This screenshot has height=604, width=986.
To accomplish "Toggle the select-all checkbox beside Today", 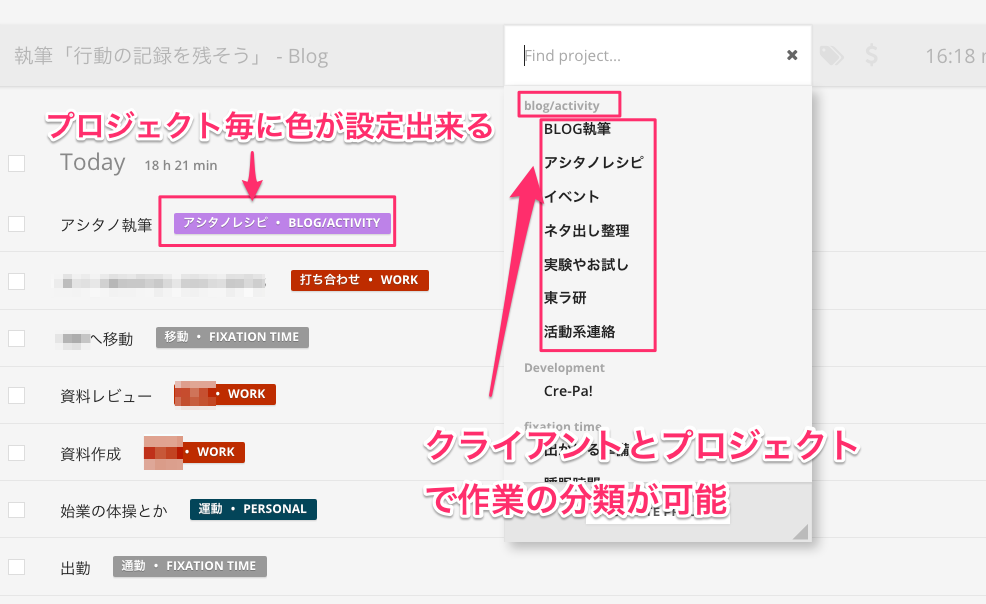I will point(16,163).
